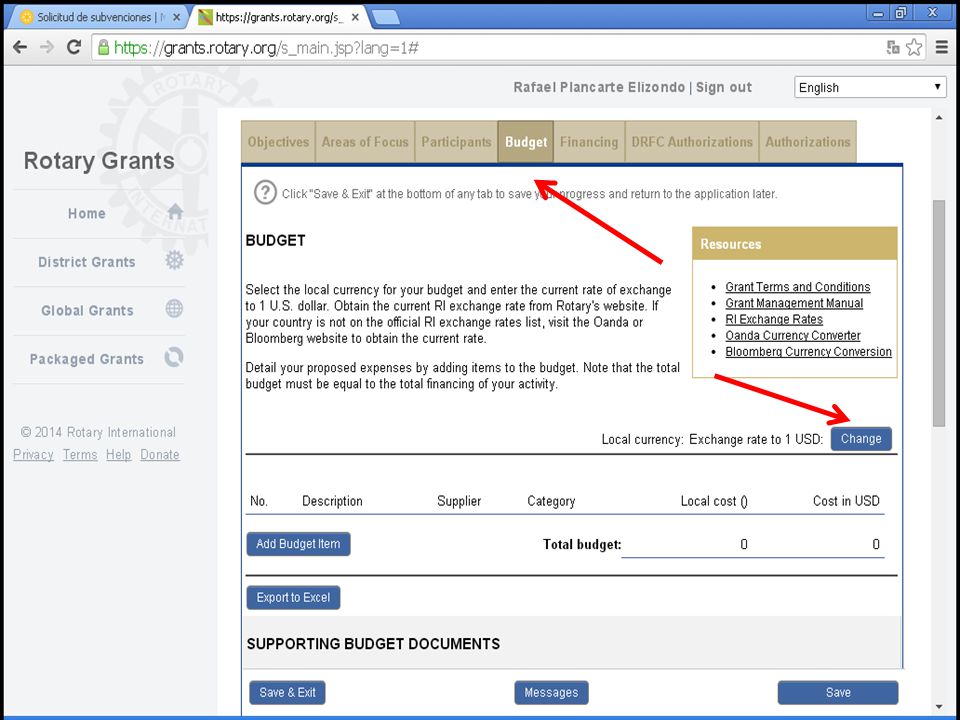The image size is (960, 720).
Task: Close the Solicitud de subvenciones tab
Action: click(x=176, y=17)
